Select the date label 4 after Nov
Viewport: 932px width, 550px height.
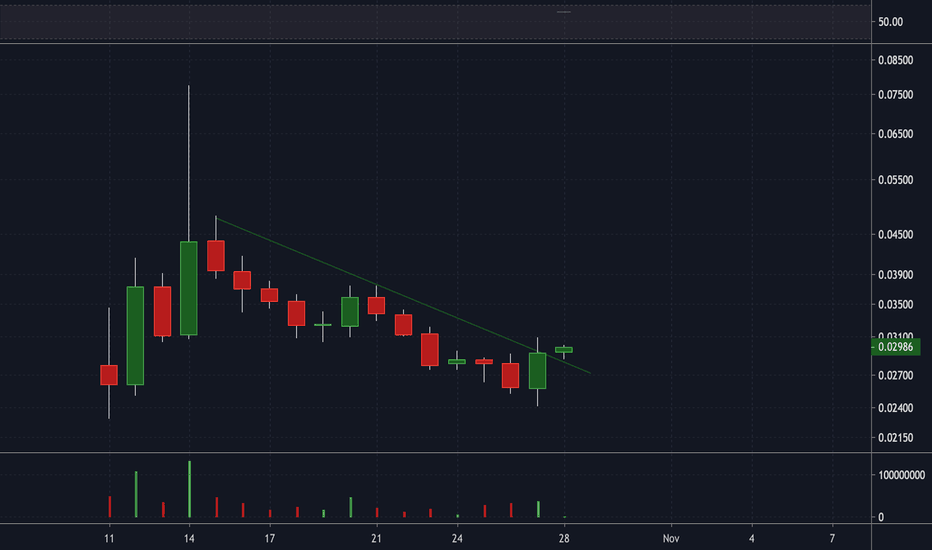(x=751, y=538)
